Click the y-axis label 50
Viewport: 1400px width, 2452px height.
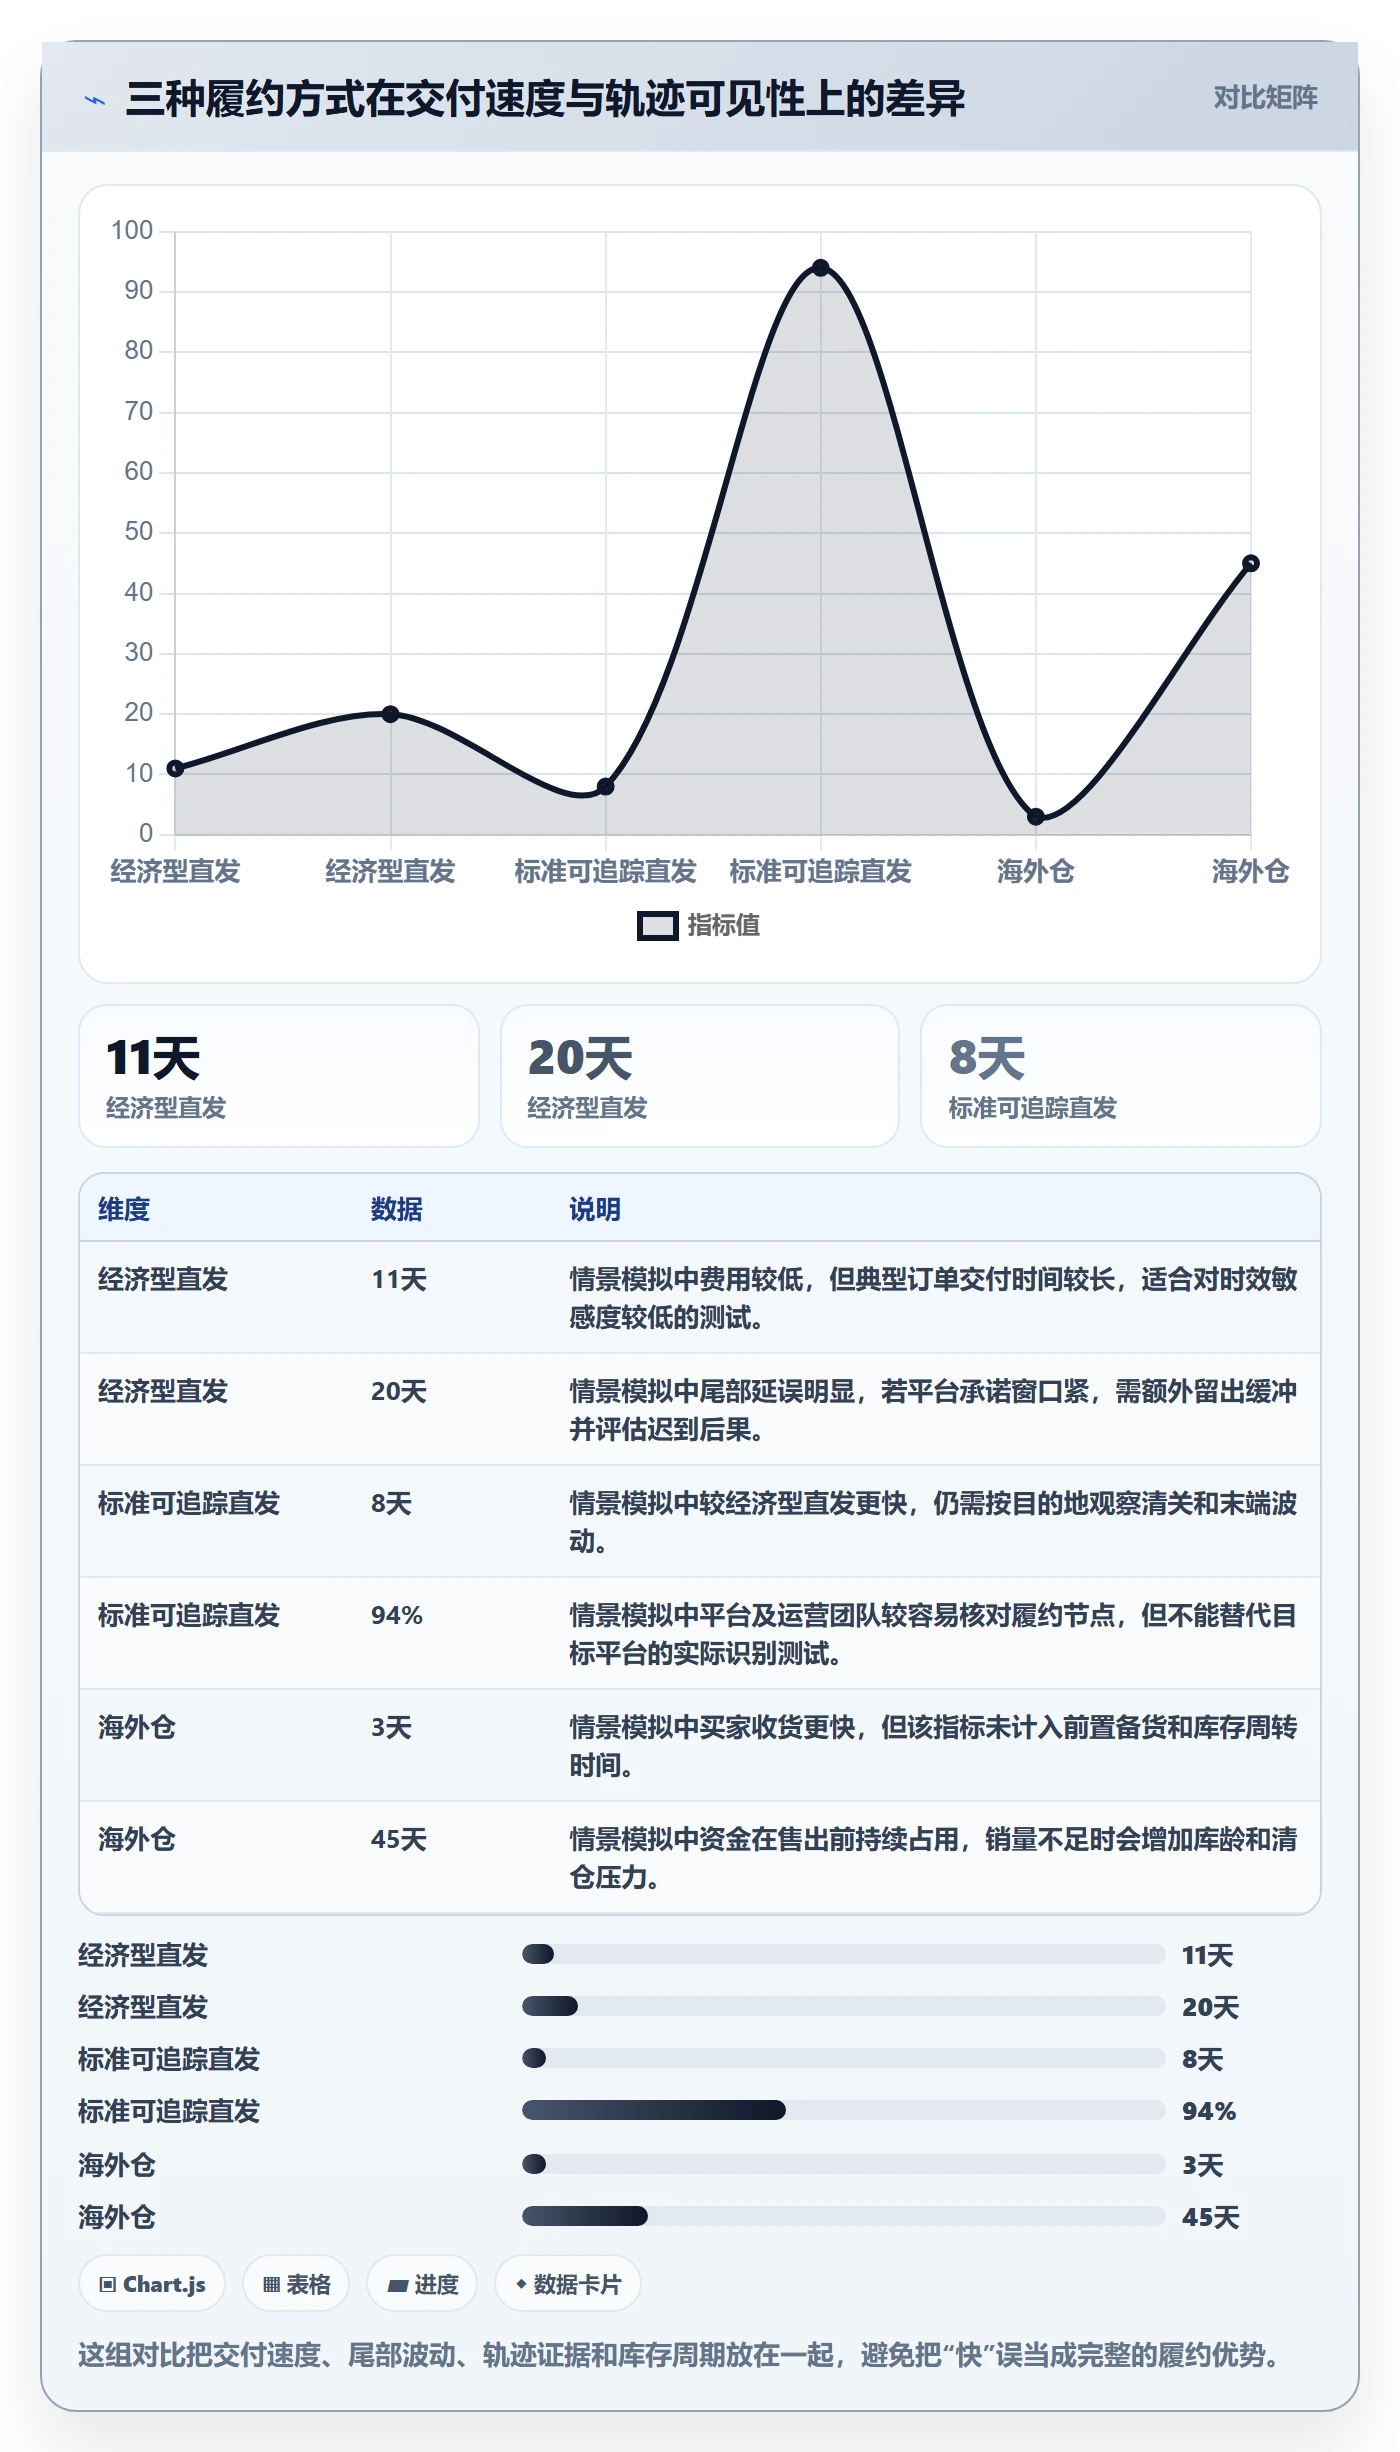click(x=138, y=532)
